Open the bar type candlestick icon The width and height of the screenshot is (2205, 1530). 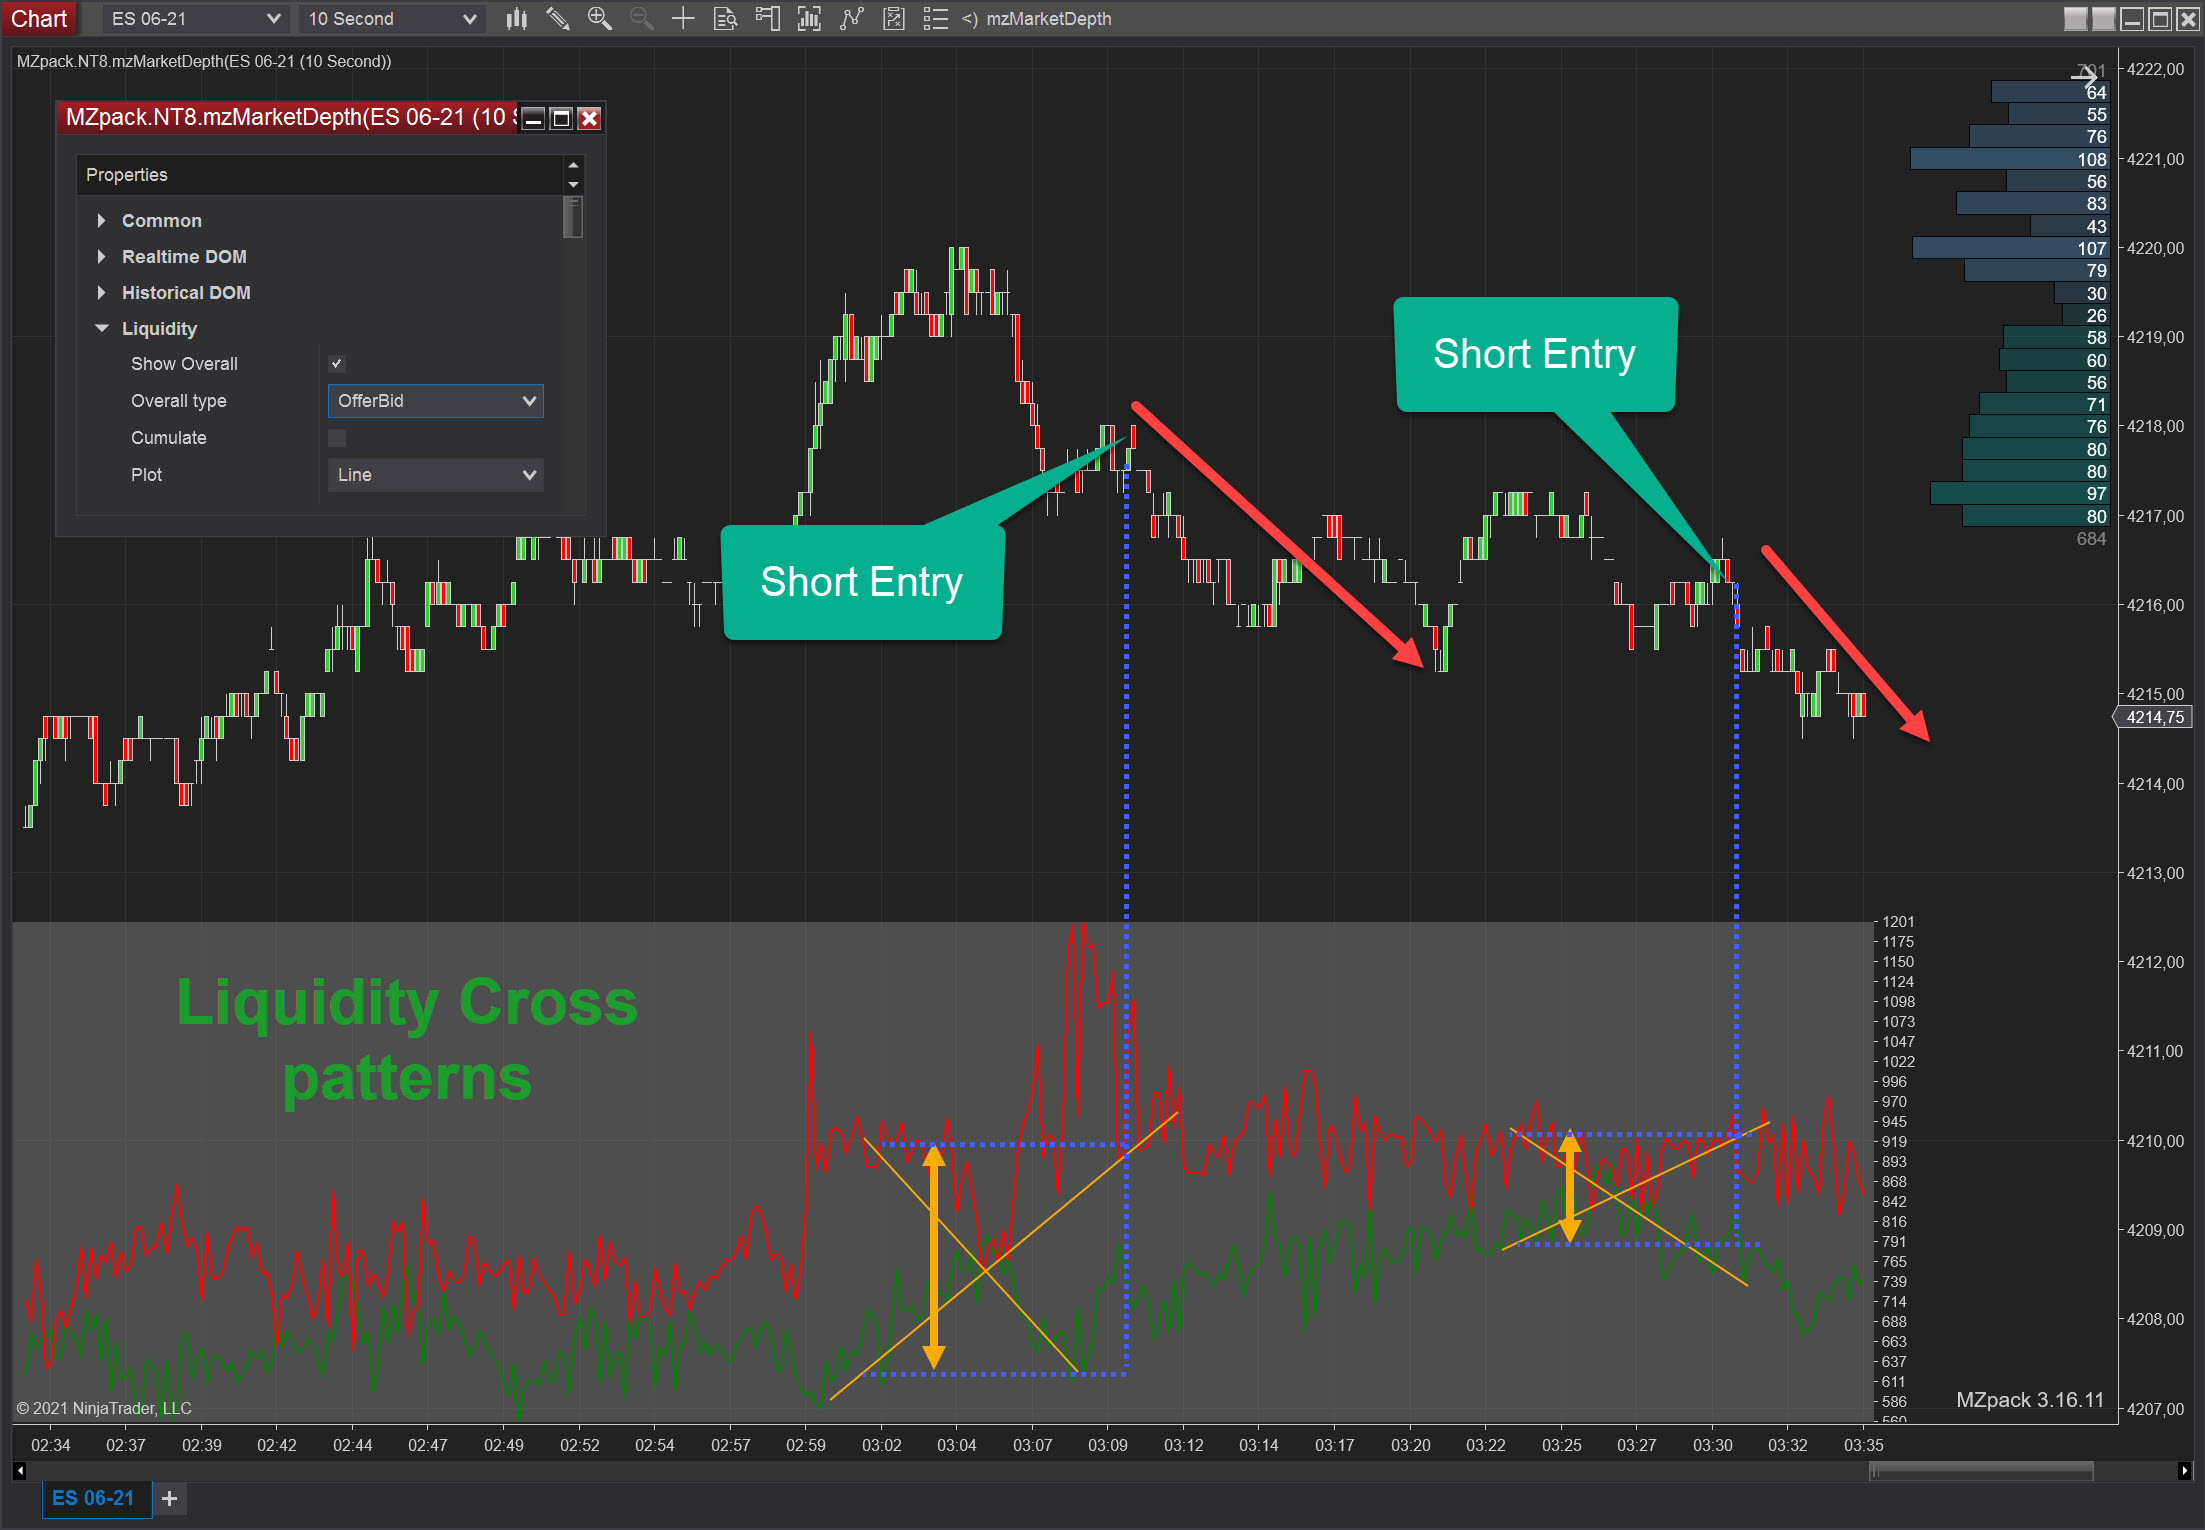pyautogui.click(x=516, y=19)
